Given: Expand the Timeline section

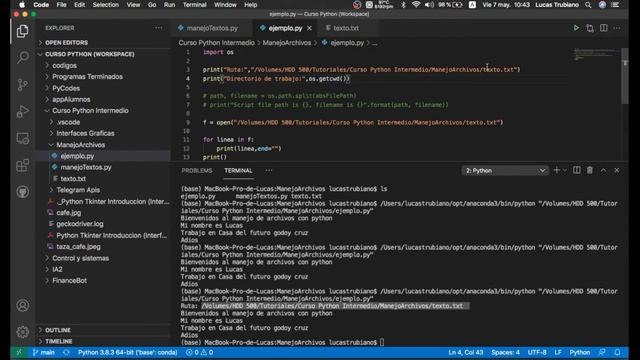Looking at the screenshot, I should coord(58,341).
